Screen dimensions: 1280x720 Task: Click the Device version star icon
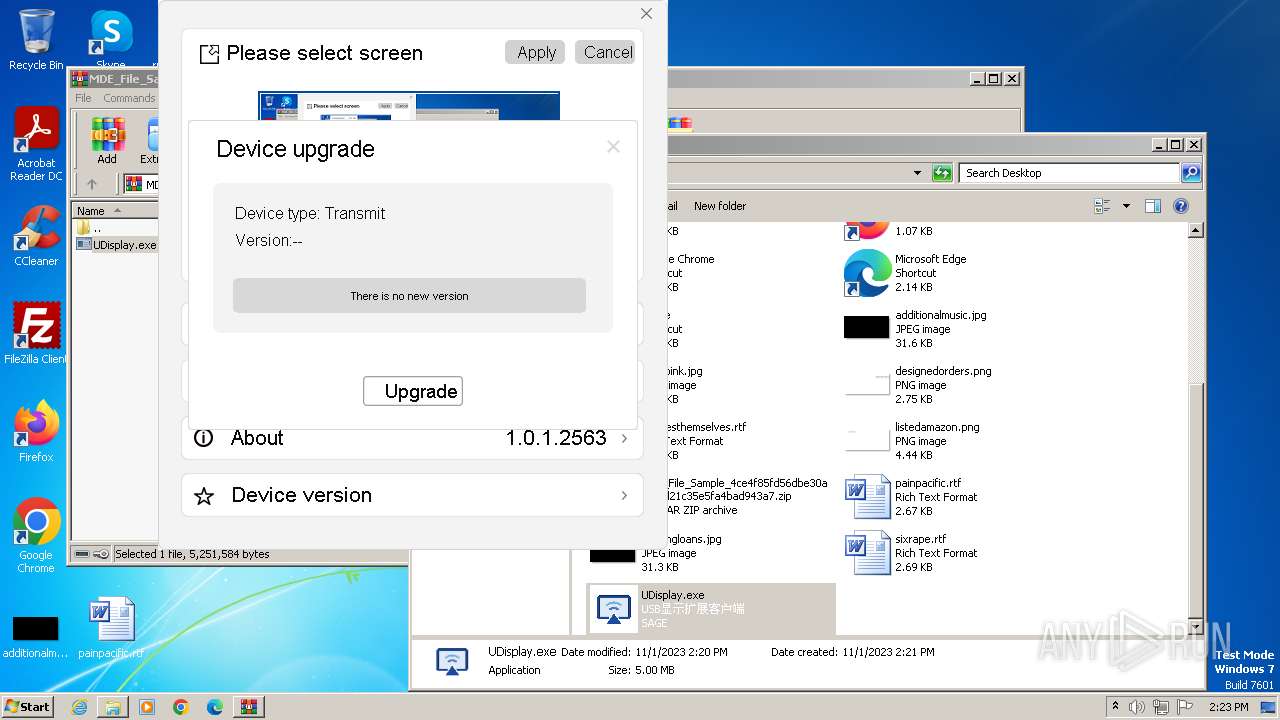point(204,496)
